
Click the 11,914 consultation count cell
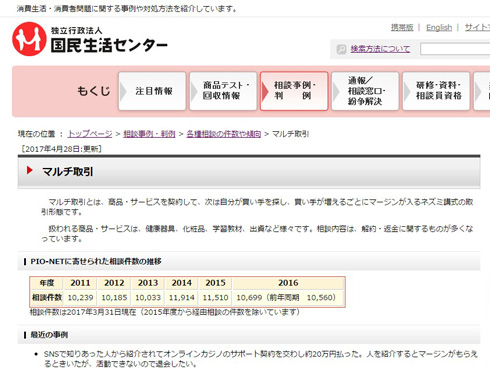coord(182,297)
